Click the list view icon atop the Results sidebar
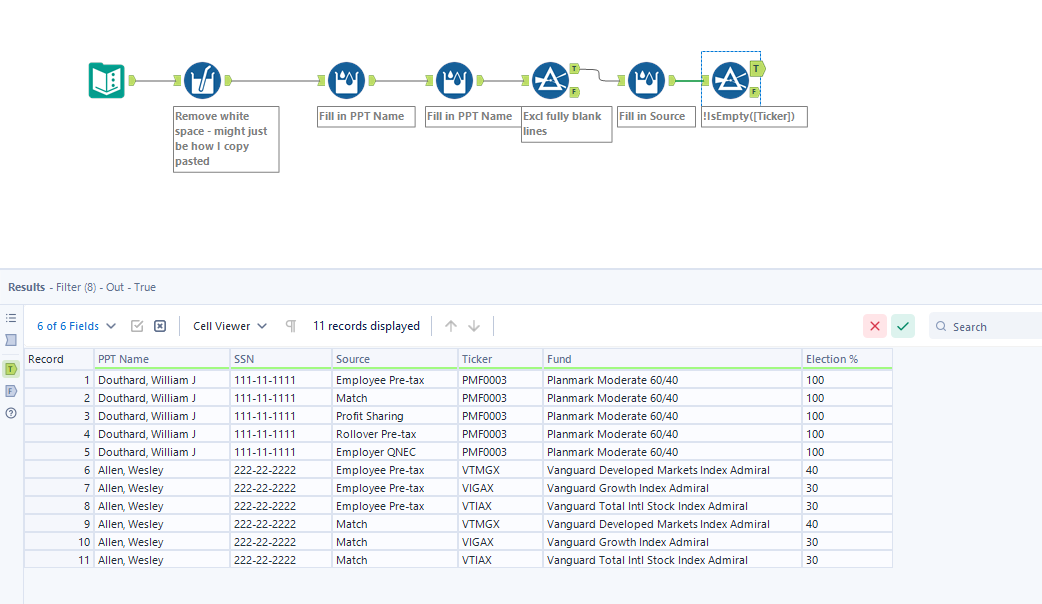1042x604 pixels. 11,317
